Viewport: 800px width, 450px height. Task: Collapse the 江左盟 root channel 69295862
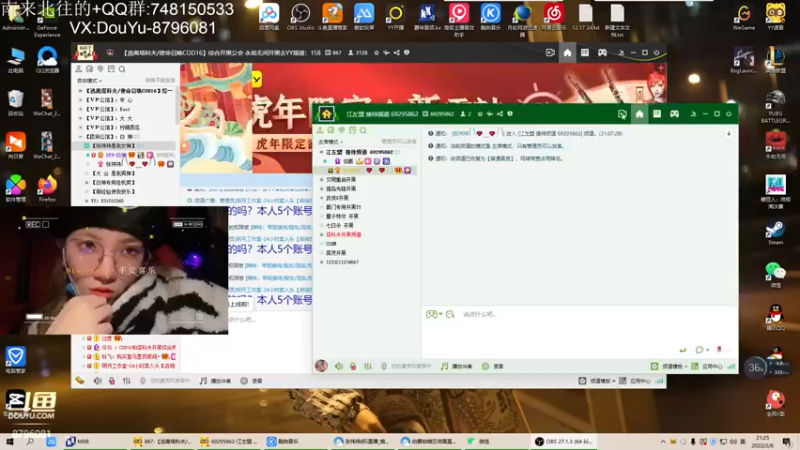pos(321,152)
